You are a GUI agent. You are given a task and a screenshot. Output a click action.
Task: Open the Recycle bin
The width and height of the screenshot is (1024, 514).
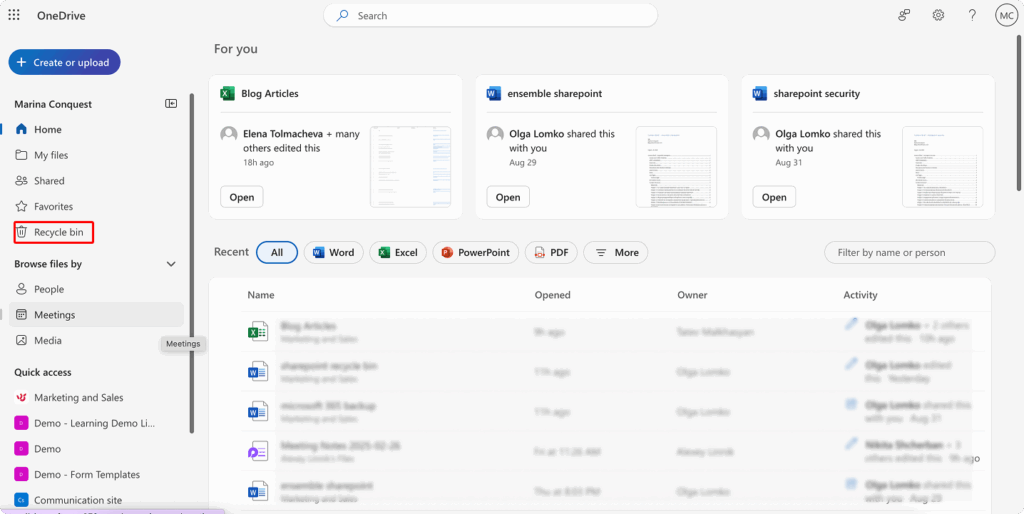[54, 232]
